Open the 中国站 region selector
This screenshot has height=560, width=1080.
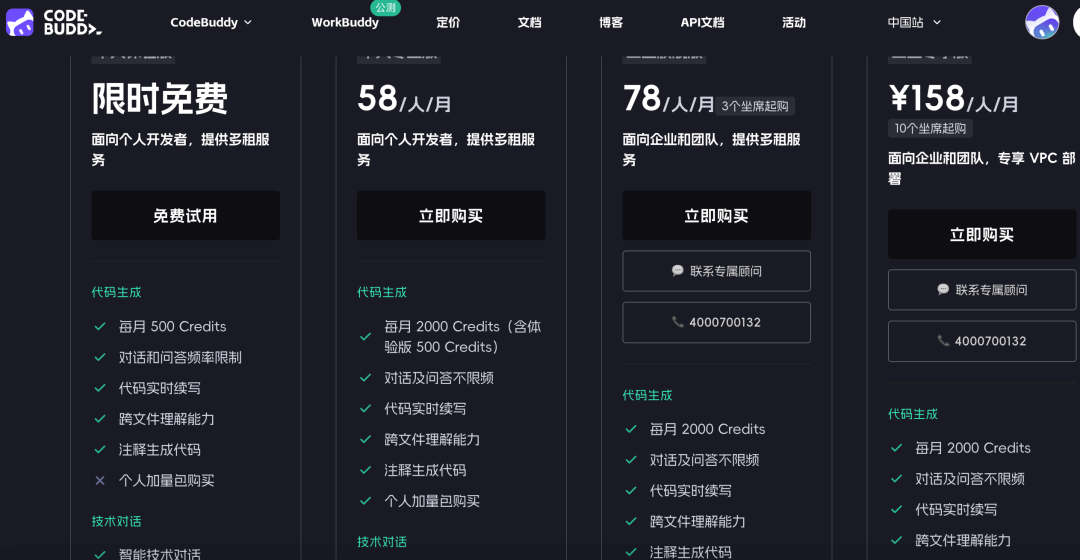(914, 22)
